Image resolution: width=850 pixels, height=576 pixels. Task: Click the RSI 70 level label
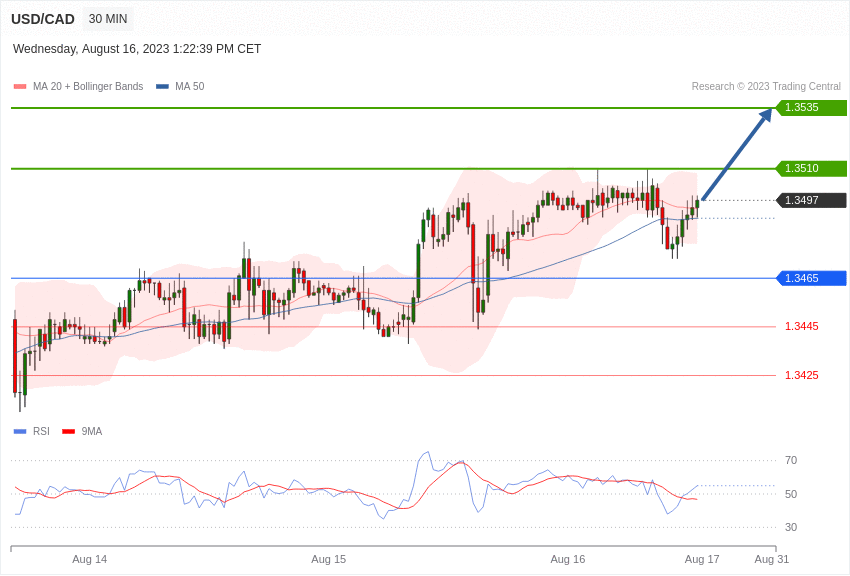[791, 461]
